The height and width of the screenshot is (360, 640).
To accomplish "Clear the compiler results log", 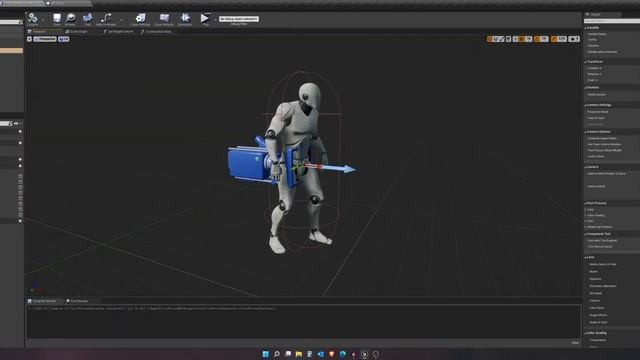I will [x=576, y=343].
